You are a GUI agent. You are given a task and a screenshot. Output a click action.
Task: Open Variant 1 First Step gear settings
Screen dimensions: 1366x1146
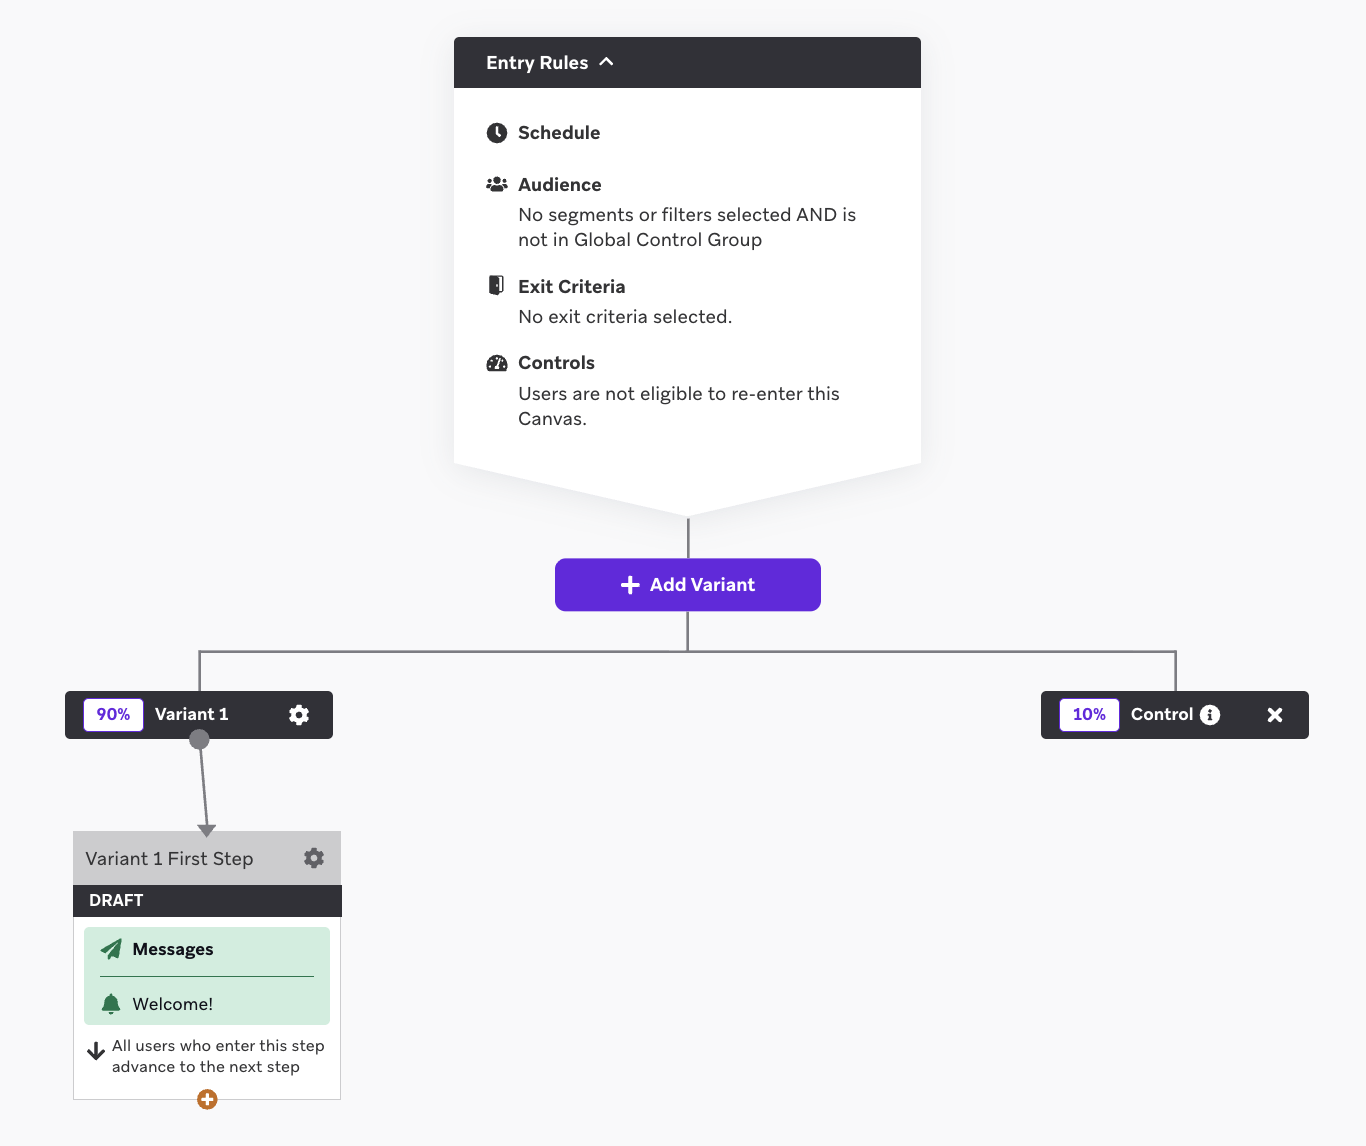pyautogui.click(x=314, y=858)
